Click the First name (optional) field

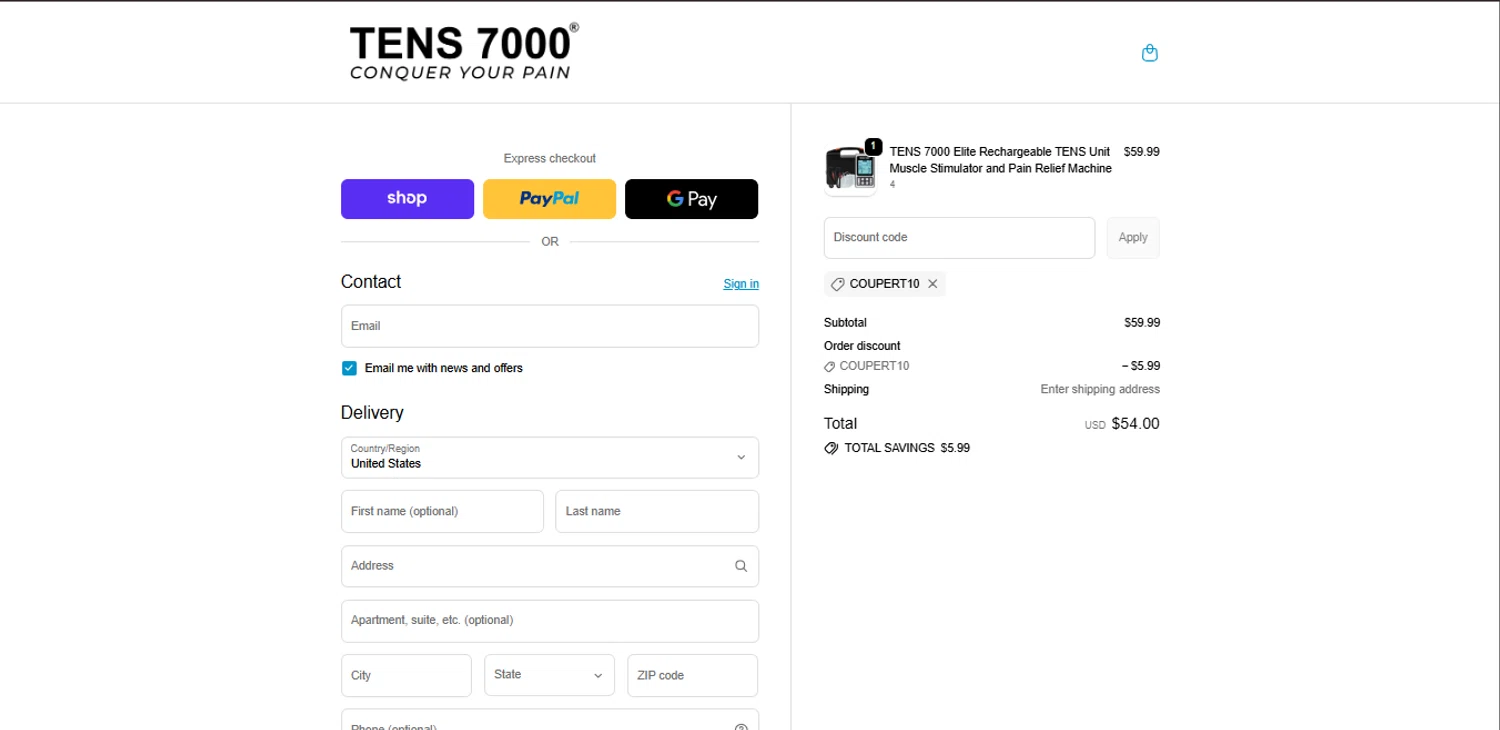(442, 511)
